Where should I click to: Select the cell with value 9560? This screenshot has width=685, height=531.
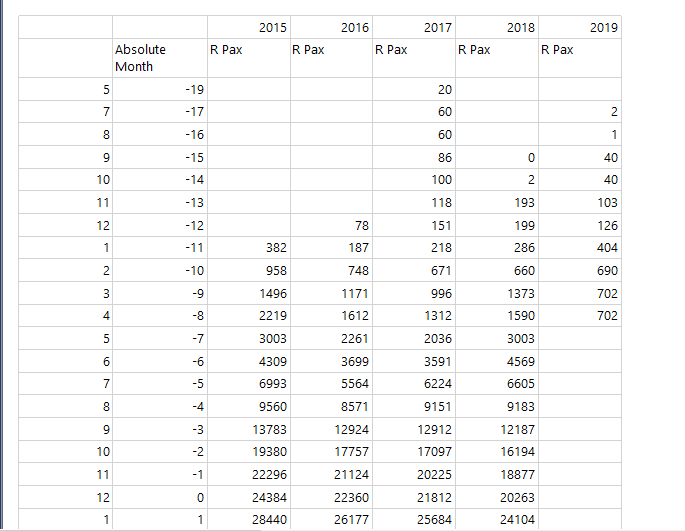tap(249, 406)
